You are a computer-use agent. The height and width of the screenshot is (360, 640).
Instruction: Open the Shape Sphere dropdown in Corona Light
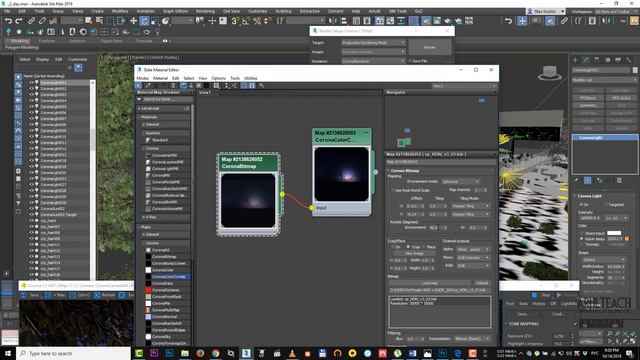(x=604, y=260)
